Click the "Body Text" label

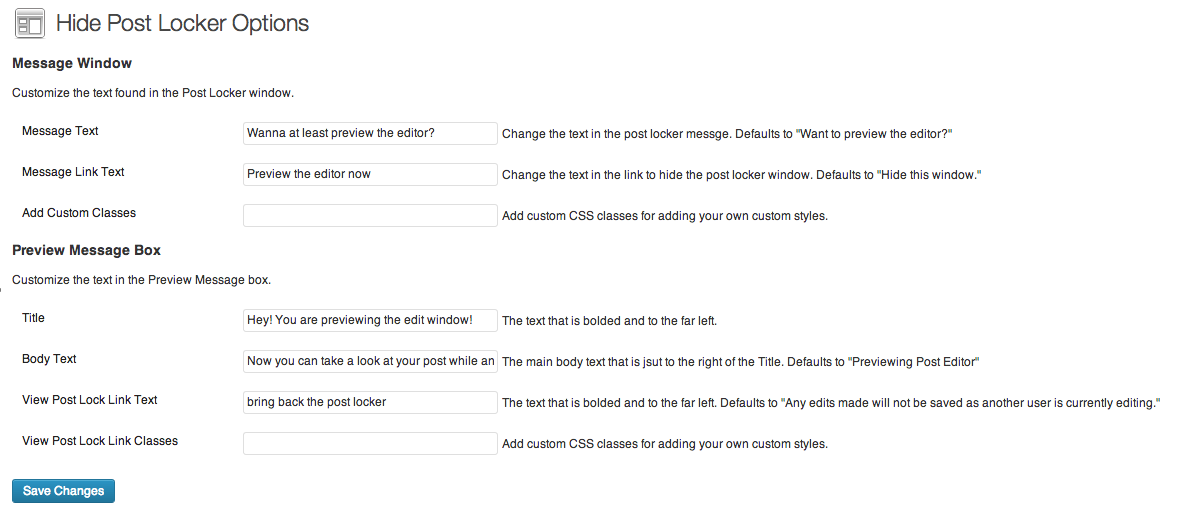[x=49, y=359]
